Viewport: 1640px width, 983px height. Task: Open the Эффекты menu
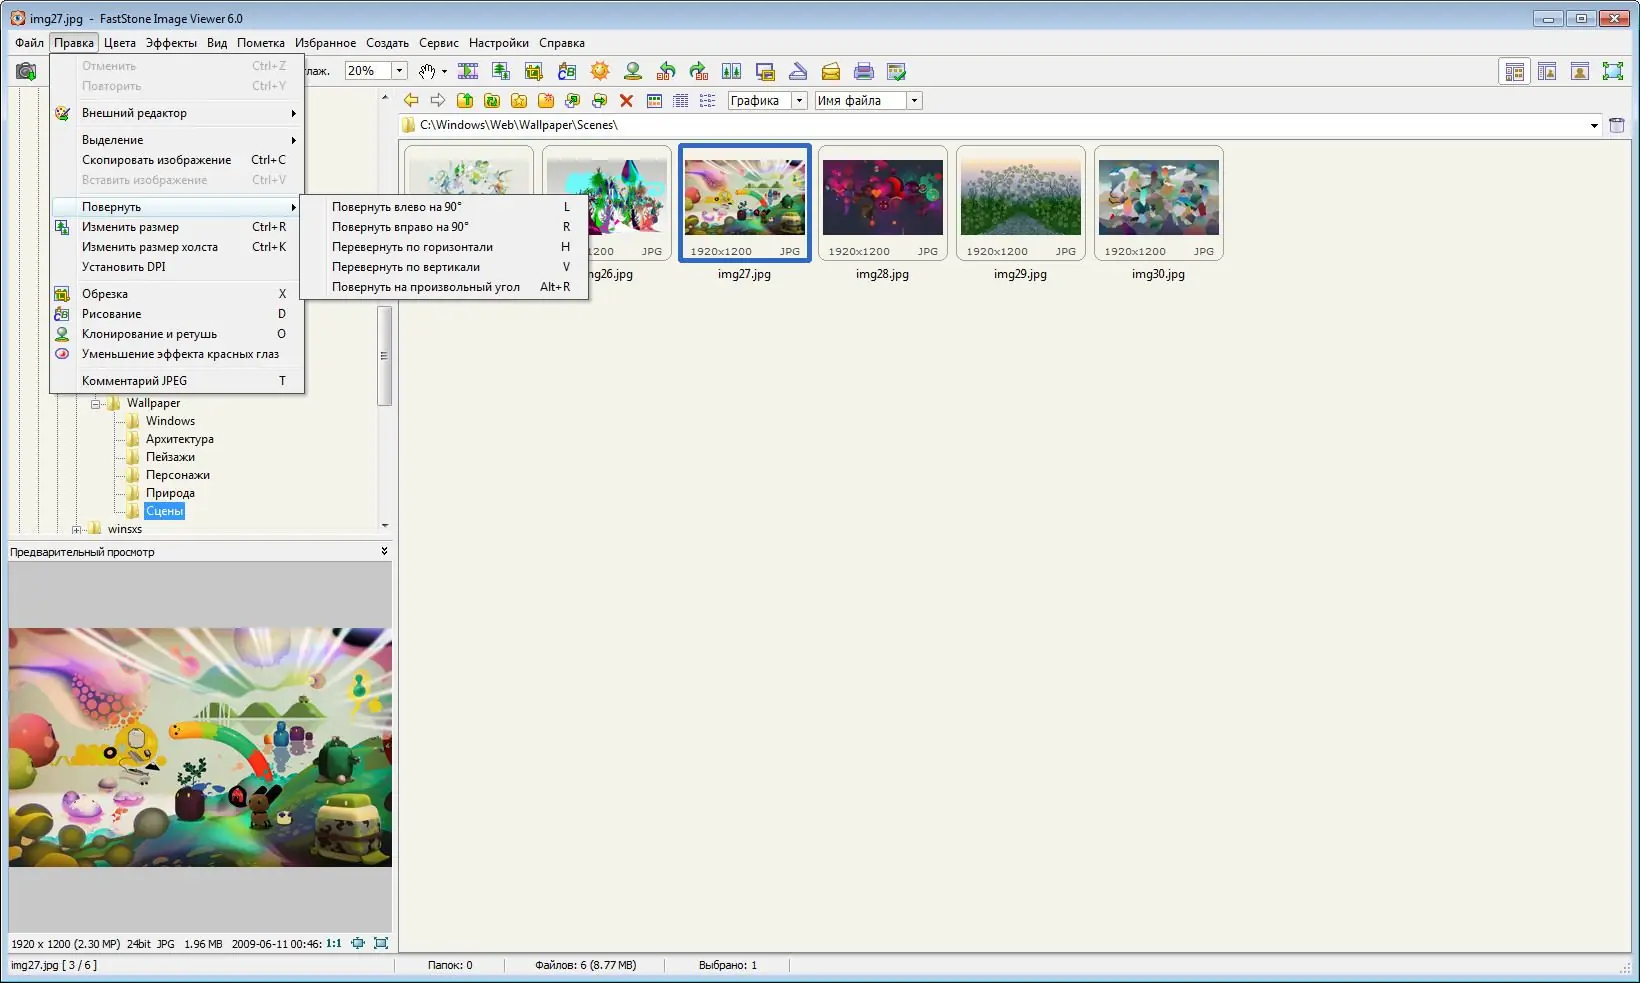point(171,43)
